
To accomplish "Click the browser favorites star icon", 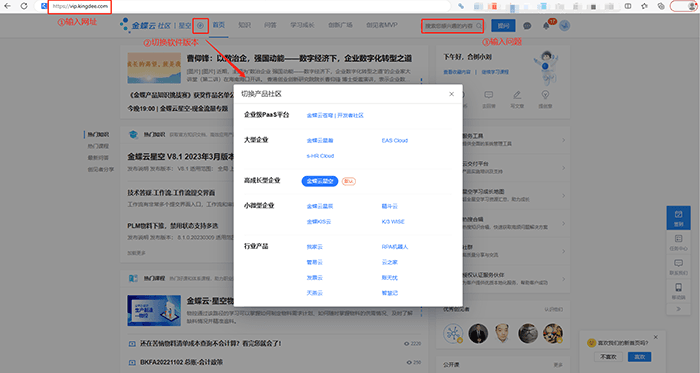I will coord(644,6).
